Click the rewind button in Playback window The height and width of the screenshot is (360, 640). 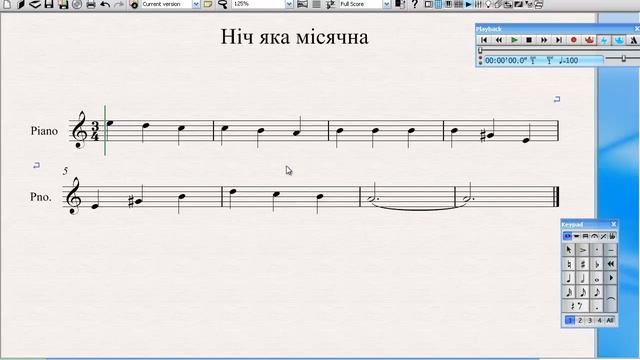[499, 40]
